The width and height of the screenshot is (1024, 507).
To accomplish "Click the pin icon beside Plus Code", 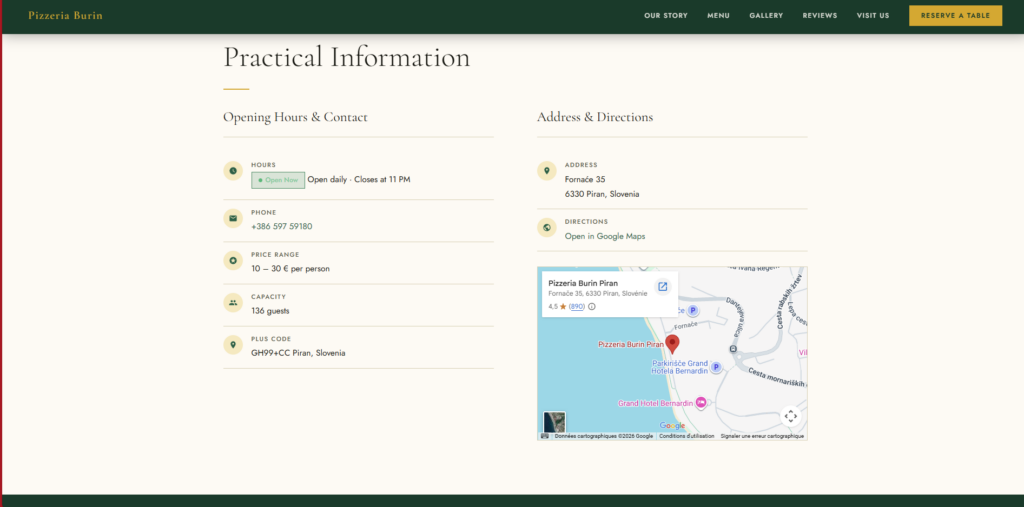I will point(233,345).
